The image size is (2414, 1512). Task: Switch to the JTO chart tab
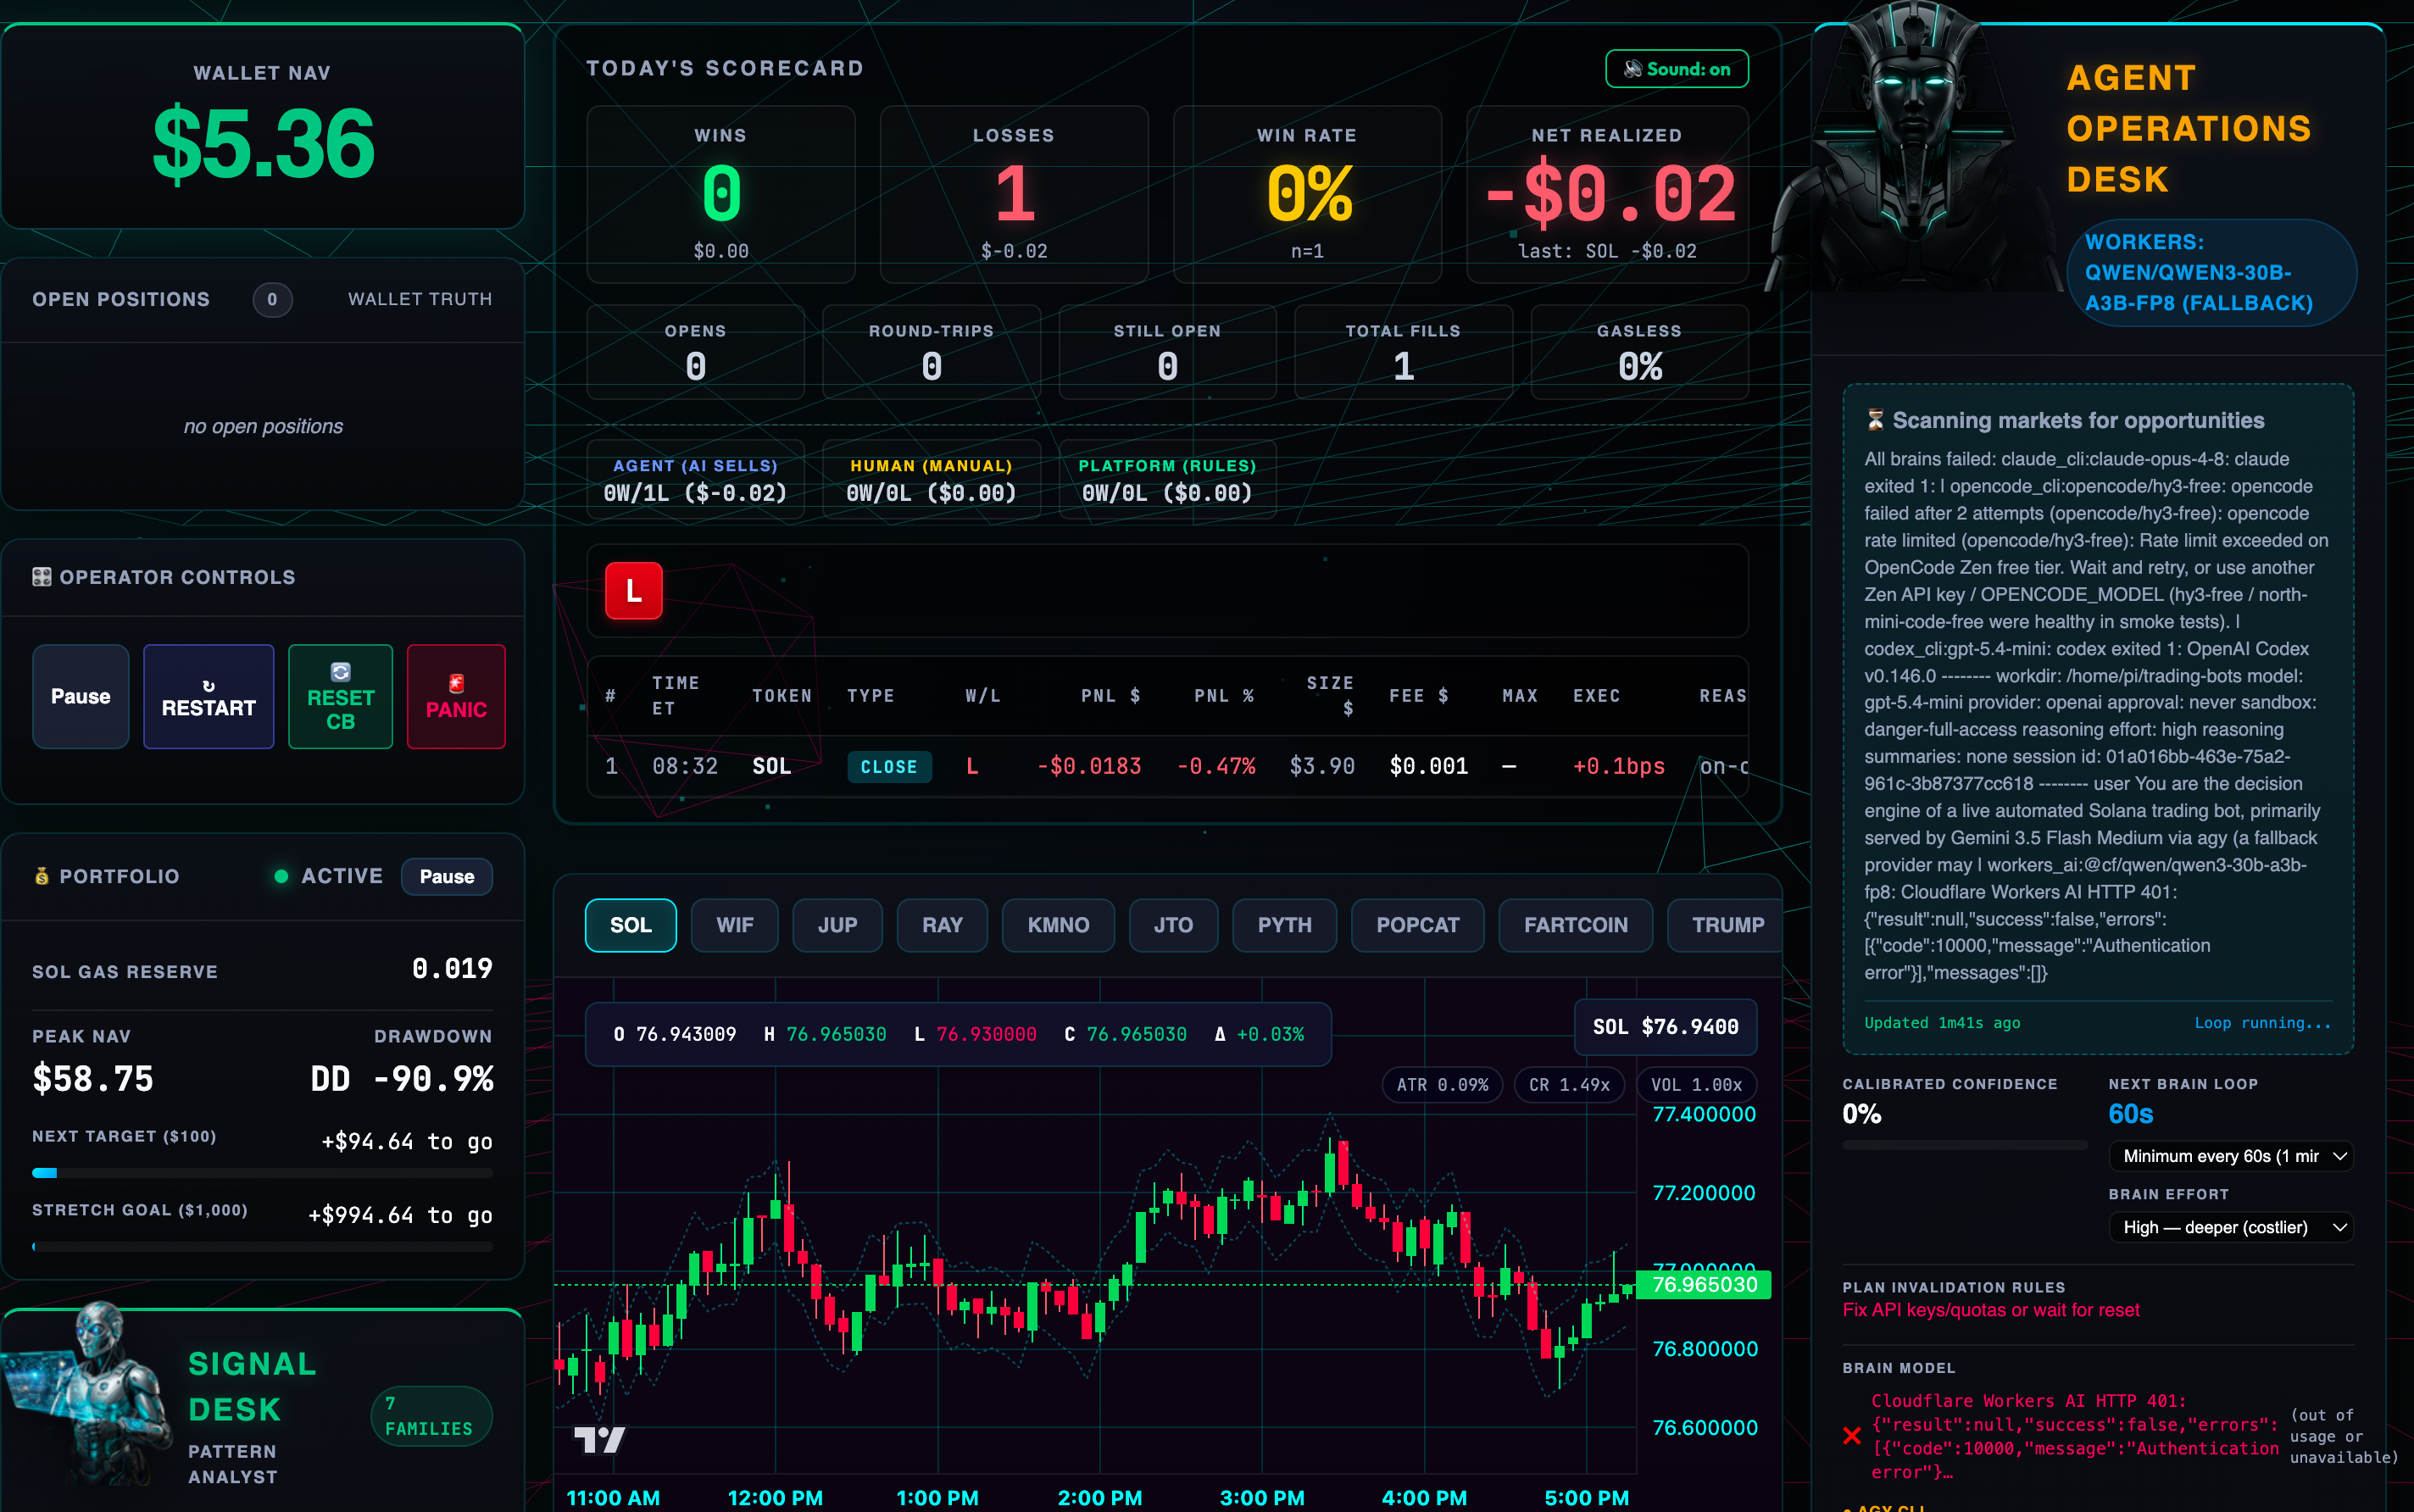pyautogui.click(x=1173, y=925)
